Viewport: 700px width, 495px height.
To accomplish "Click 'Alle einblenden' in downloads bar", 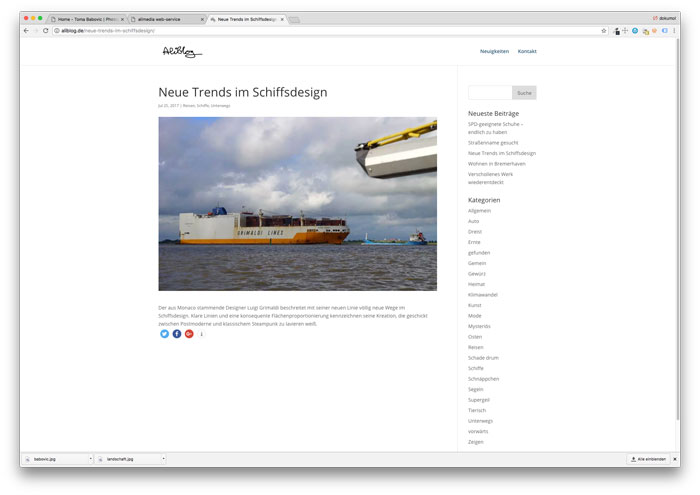I will (x=648, y=459).
